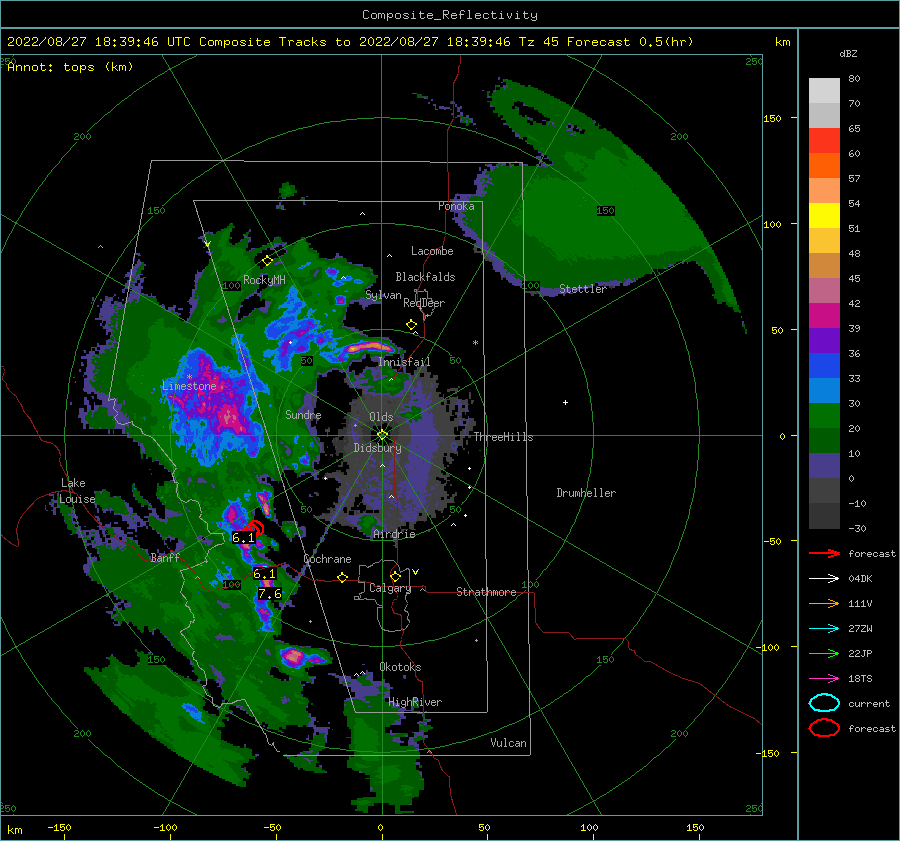Select the Banff label
900x841 pixels.
click(x=165, y=558)
